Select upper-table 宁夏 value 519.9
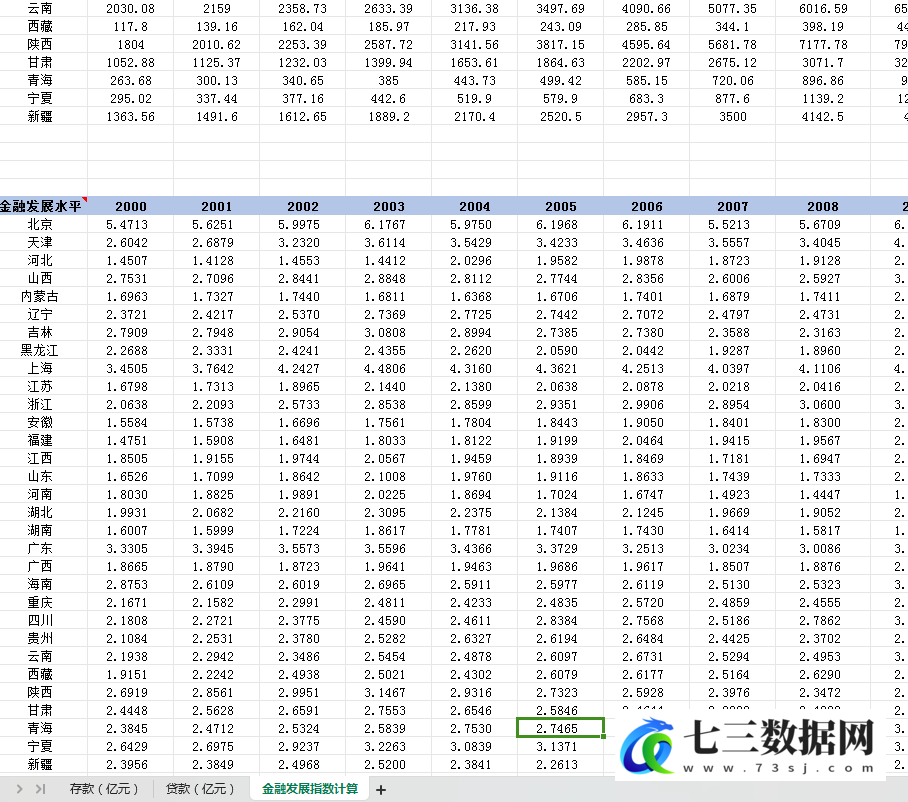Viewport: 908px width, 802px height. (x=474, y=98)
